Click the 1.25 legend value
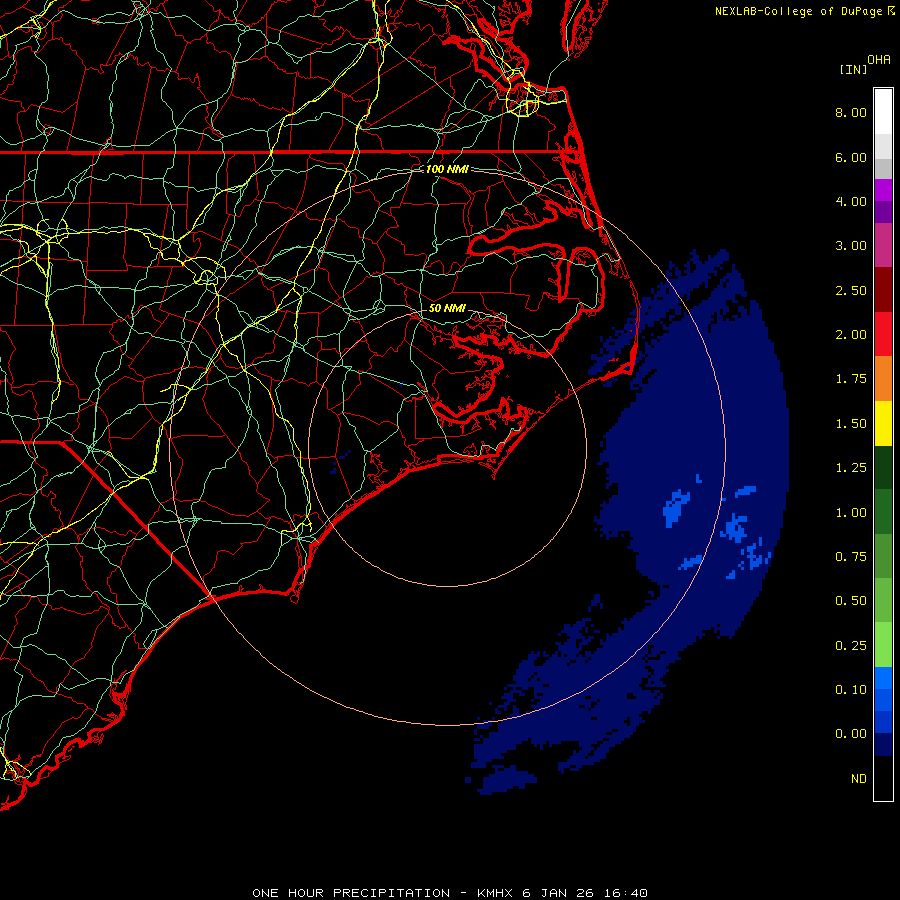Viewport: 900px width, 900px height. [851, 468]
